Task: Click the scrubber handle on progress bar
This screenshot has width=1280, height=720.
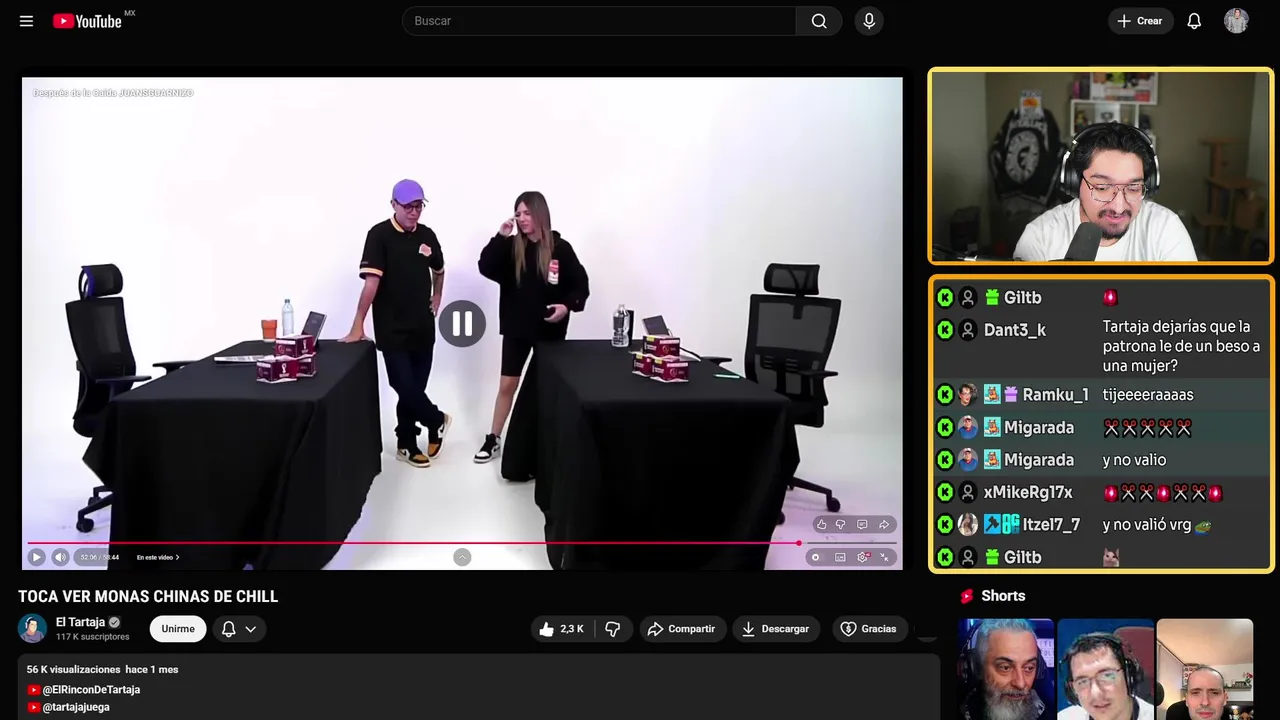Action: pos(798,543)
